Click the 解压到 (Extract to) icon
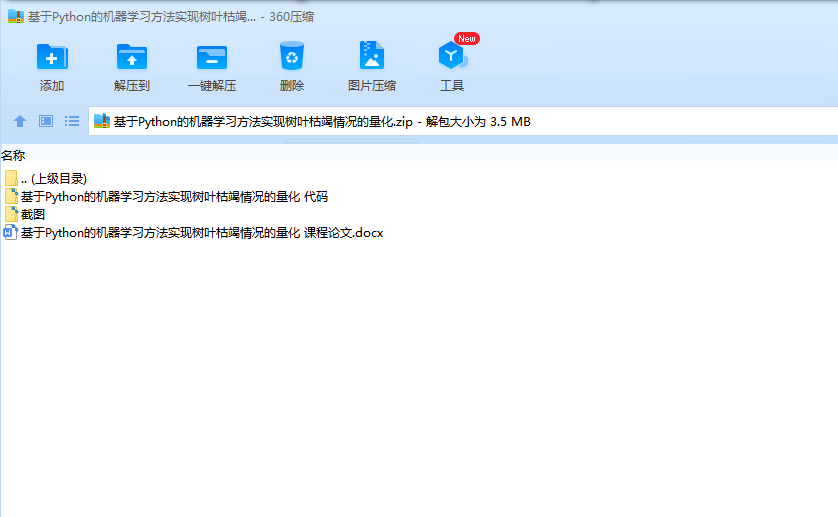 click(x=131, y=56)
